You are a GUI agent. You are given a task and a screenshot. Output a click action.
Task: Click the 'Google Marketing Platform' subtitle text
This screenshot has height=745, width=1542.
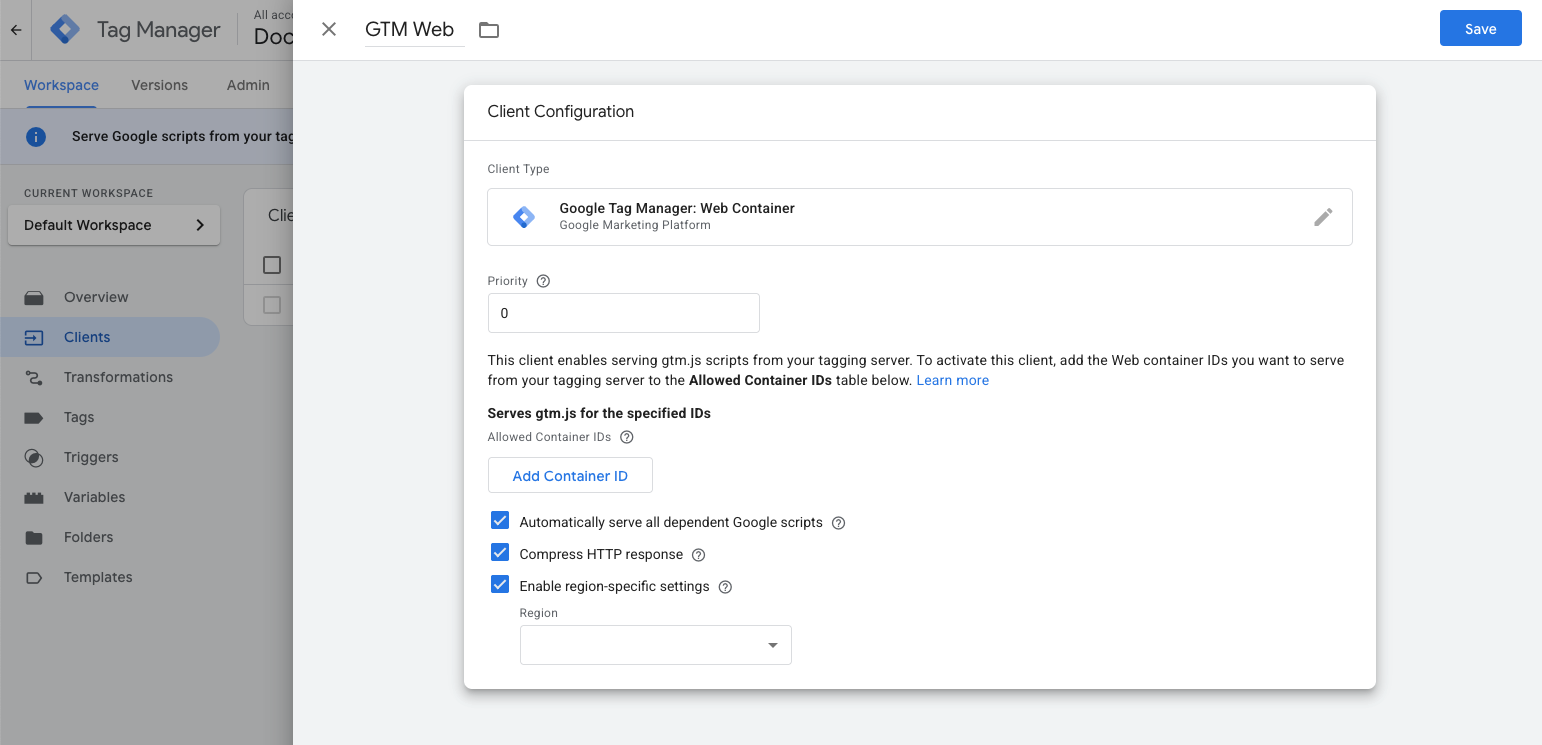point(635,226)
